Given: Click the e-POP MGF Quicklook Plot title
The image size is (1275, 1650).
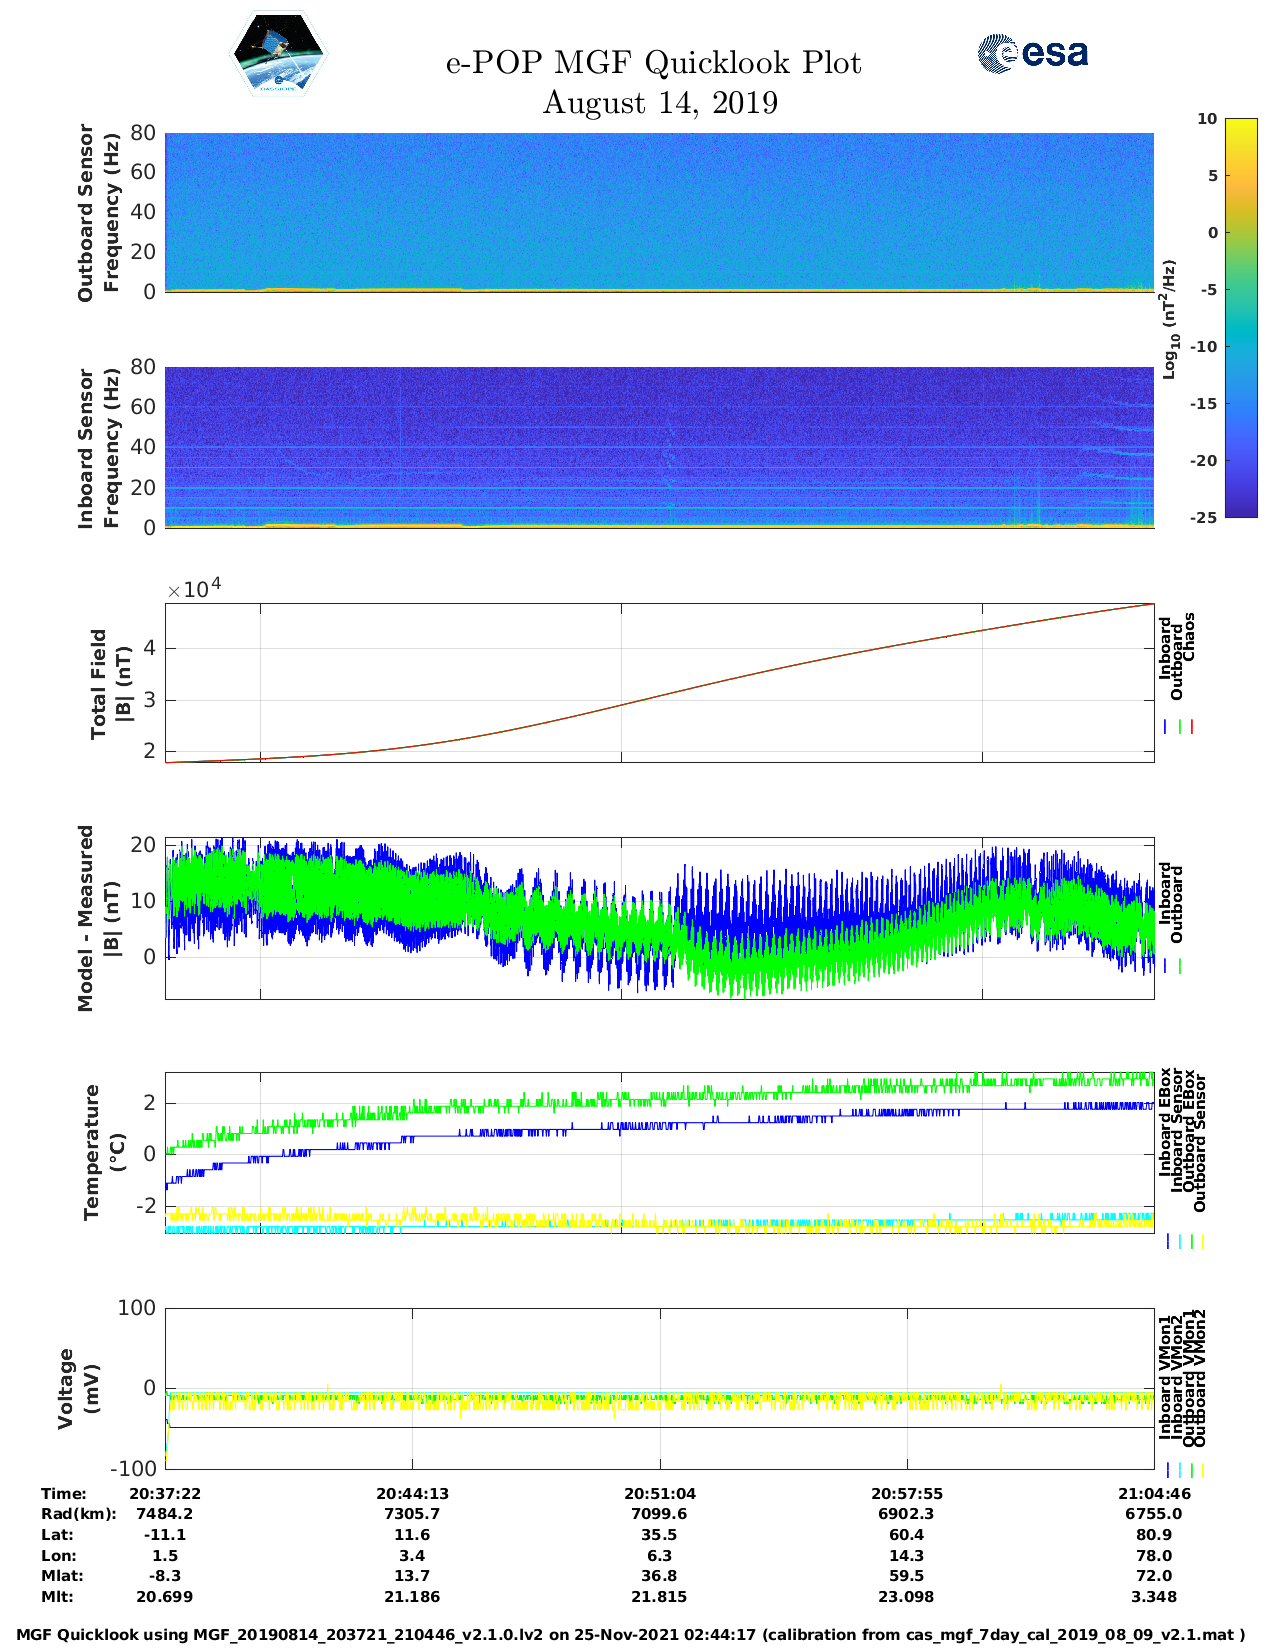Looking at the screenshot, I should point(653,63).
